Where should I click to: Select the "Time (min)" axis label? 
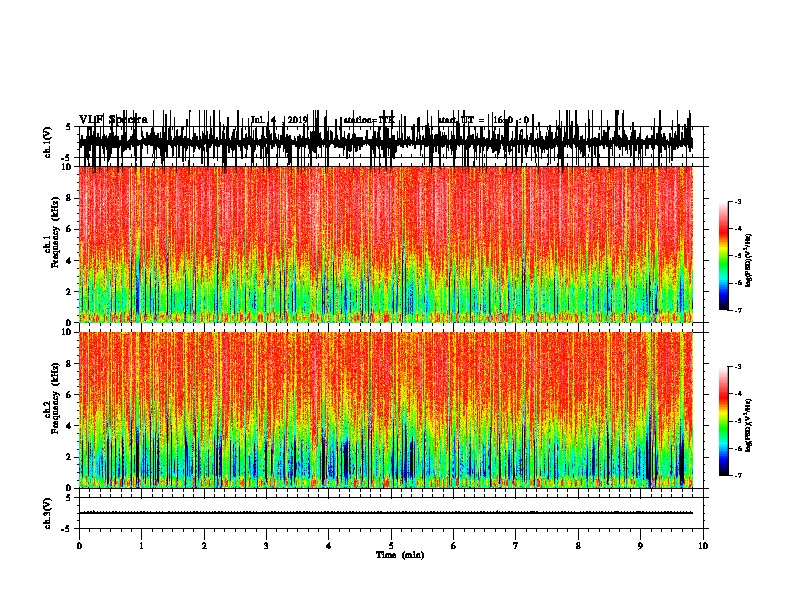point(400,555)
